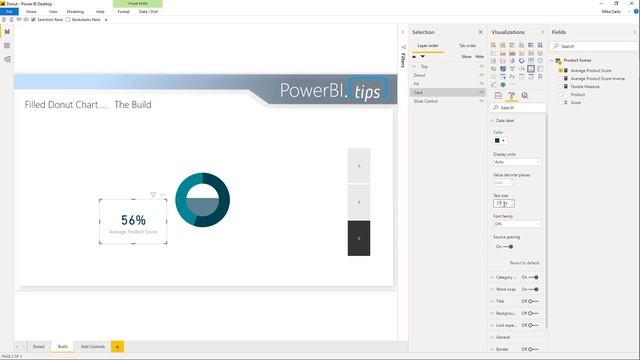Select the Stacked bar chart icon
Image resolution: width=640 pixels, height=360 pixels.
tap(493, 45)
